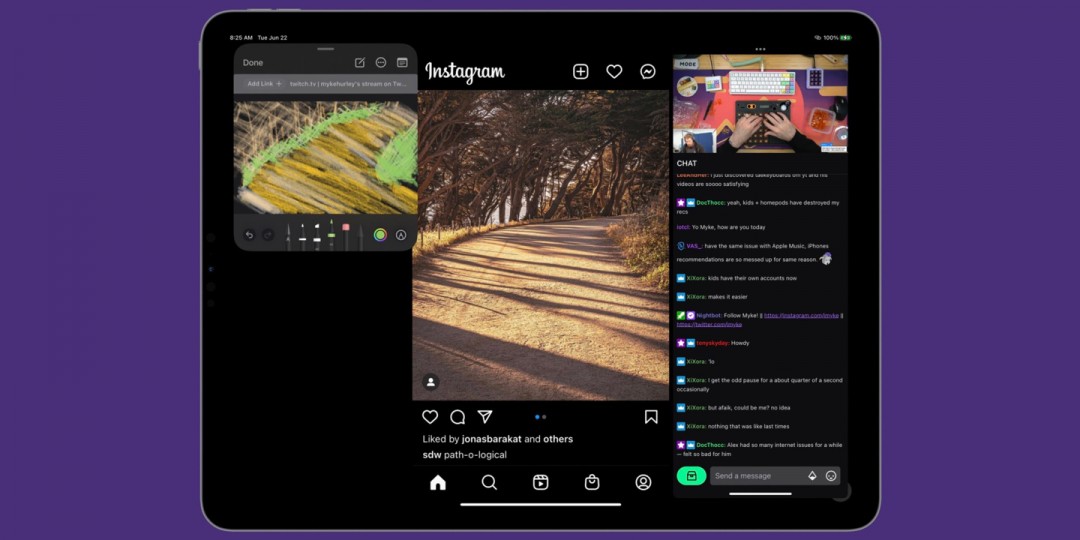This screenshot has height=540, width=1080.
Task: Click Add Link in Quick Note
Action: tap(265, 84)
